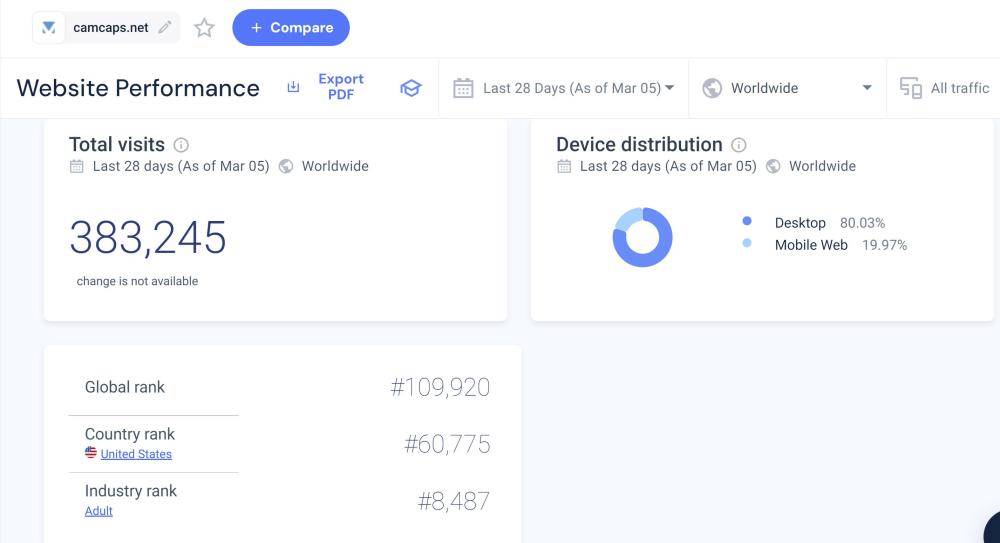Click the Desktop legend color dot

click(747, 222)
